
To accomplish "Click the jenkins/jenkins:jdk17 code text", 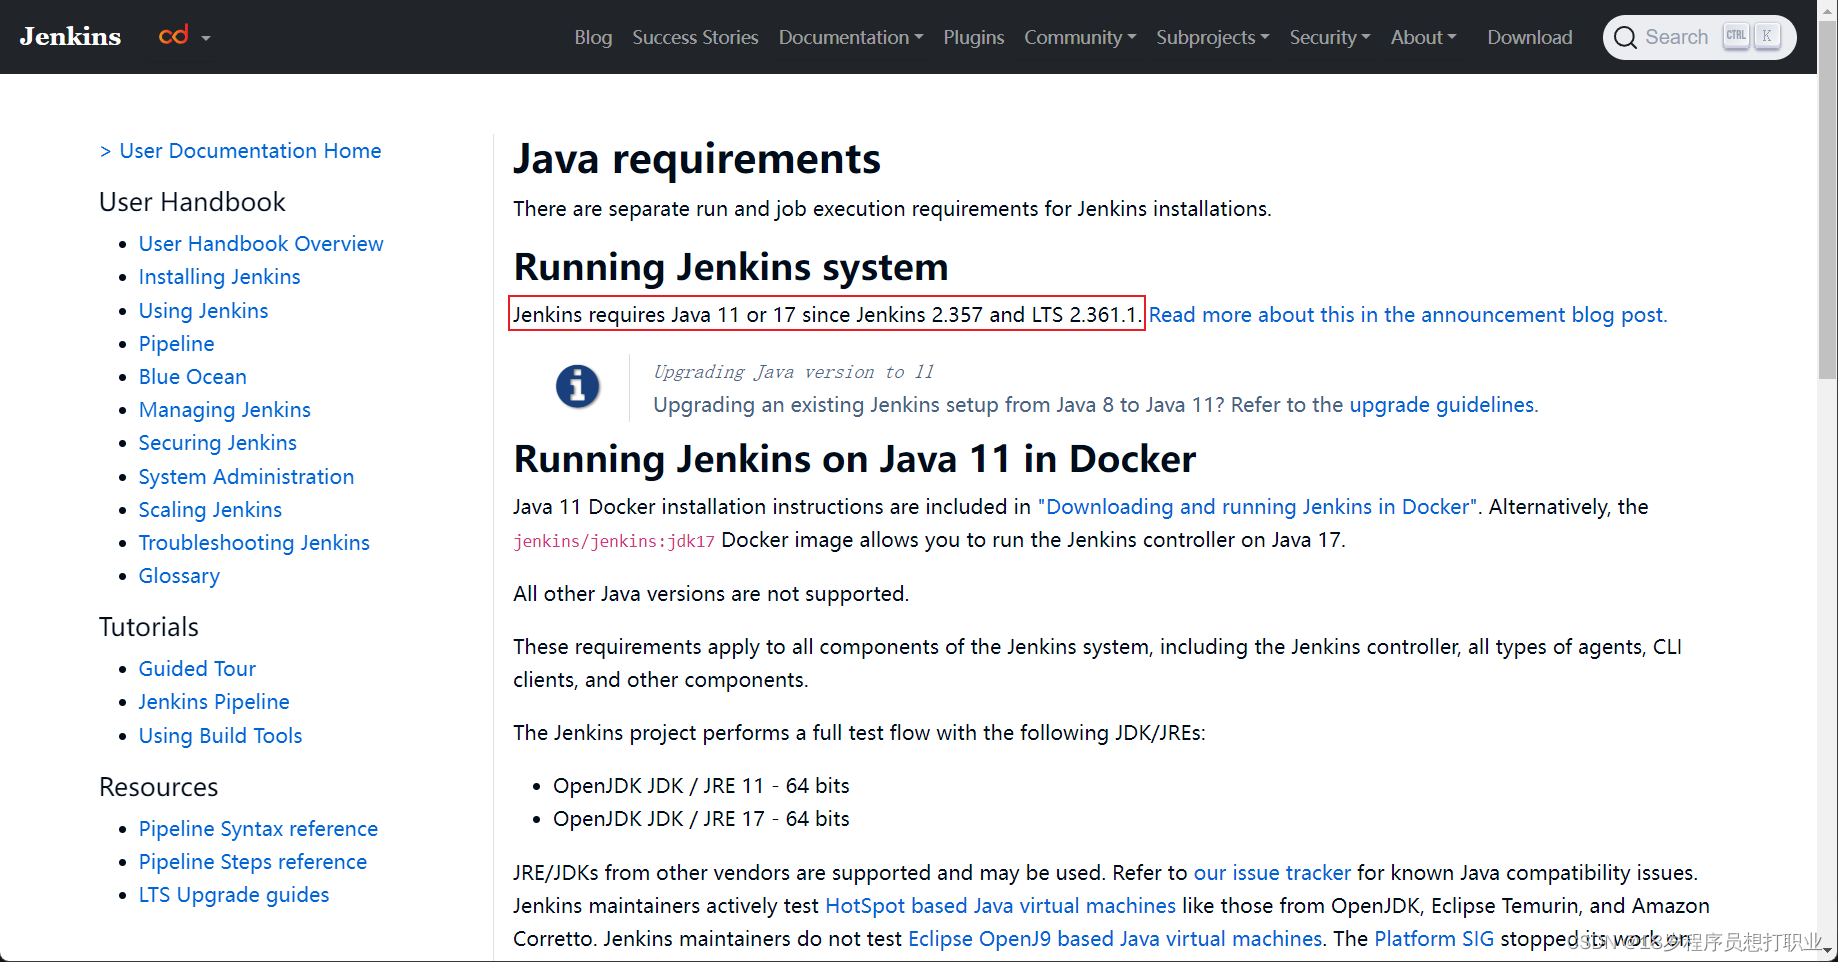I will pyautogui.click(x=614, y=541).
